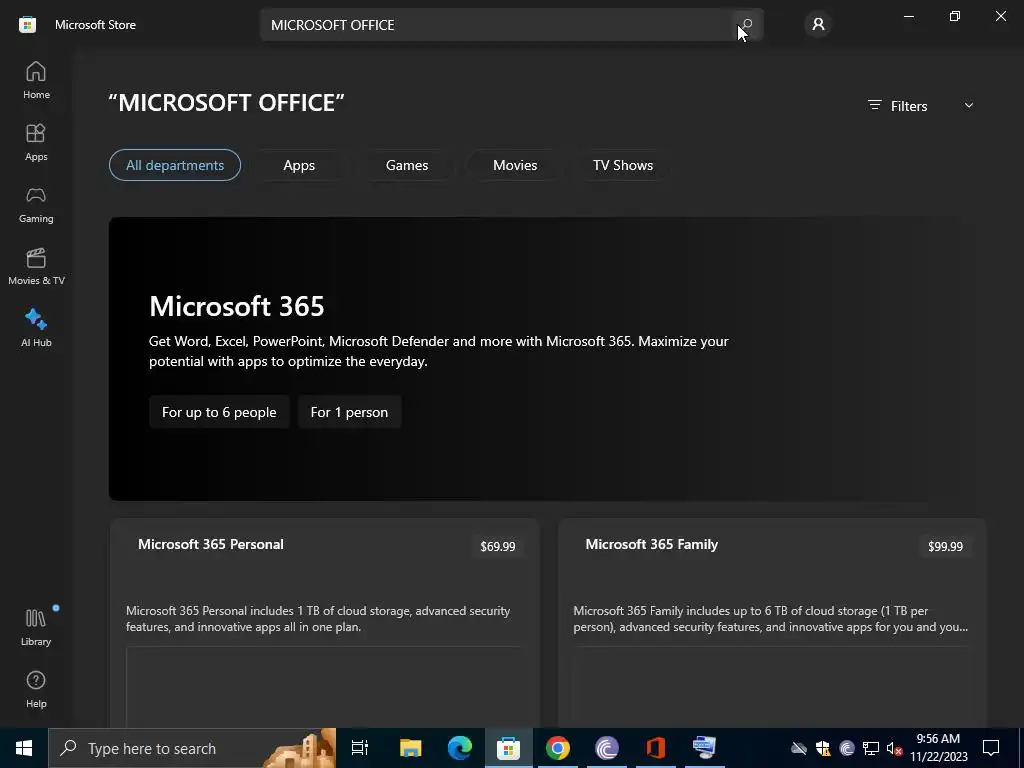1024x768 pixels.
Task: Click the Filters chevron arrow
Action: [x=969, y=105]
